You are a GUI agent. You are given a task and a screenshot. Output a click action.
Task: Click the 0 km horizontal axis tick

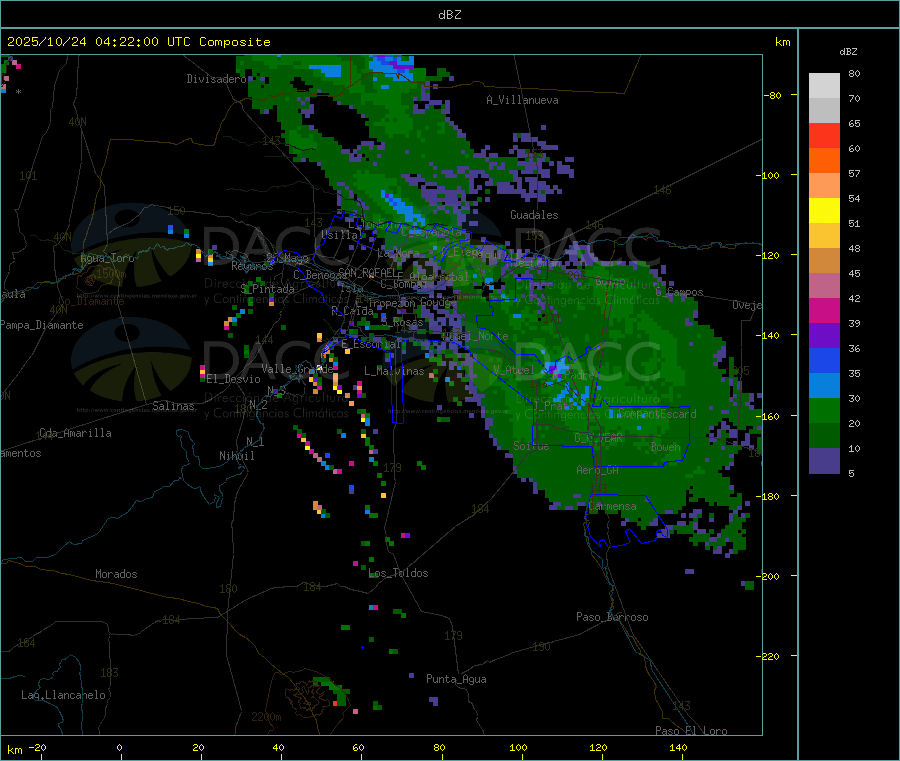119,747
